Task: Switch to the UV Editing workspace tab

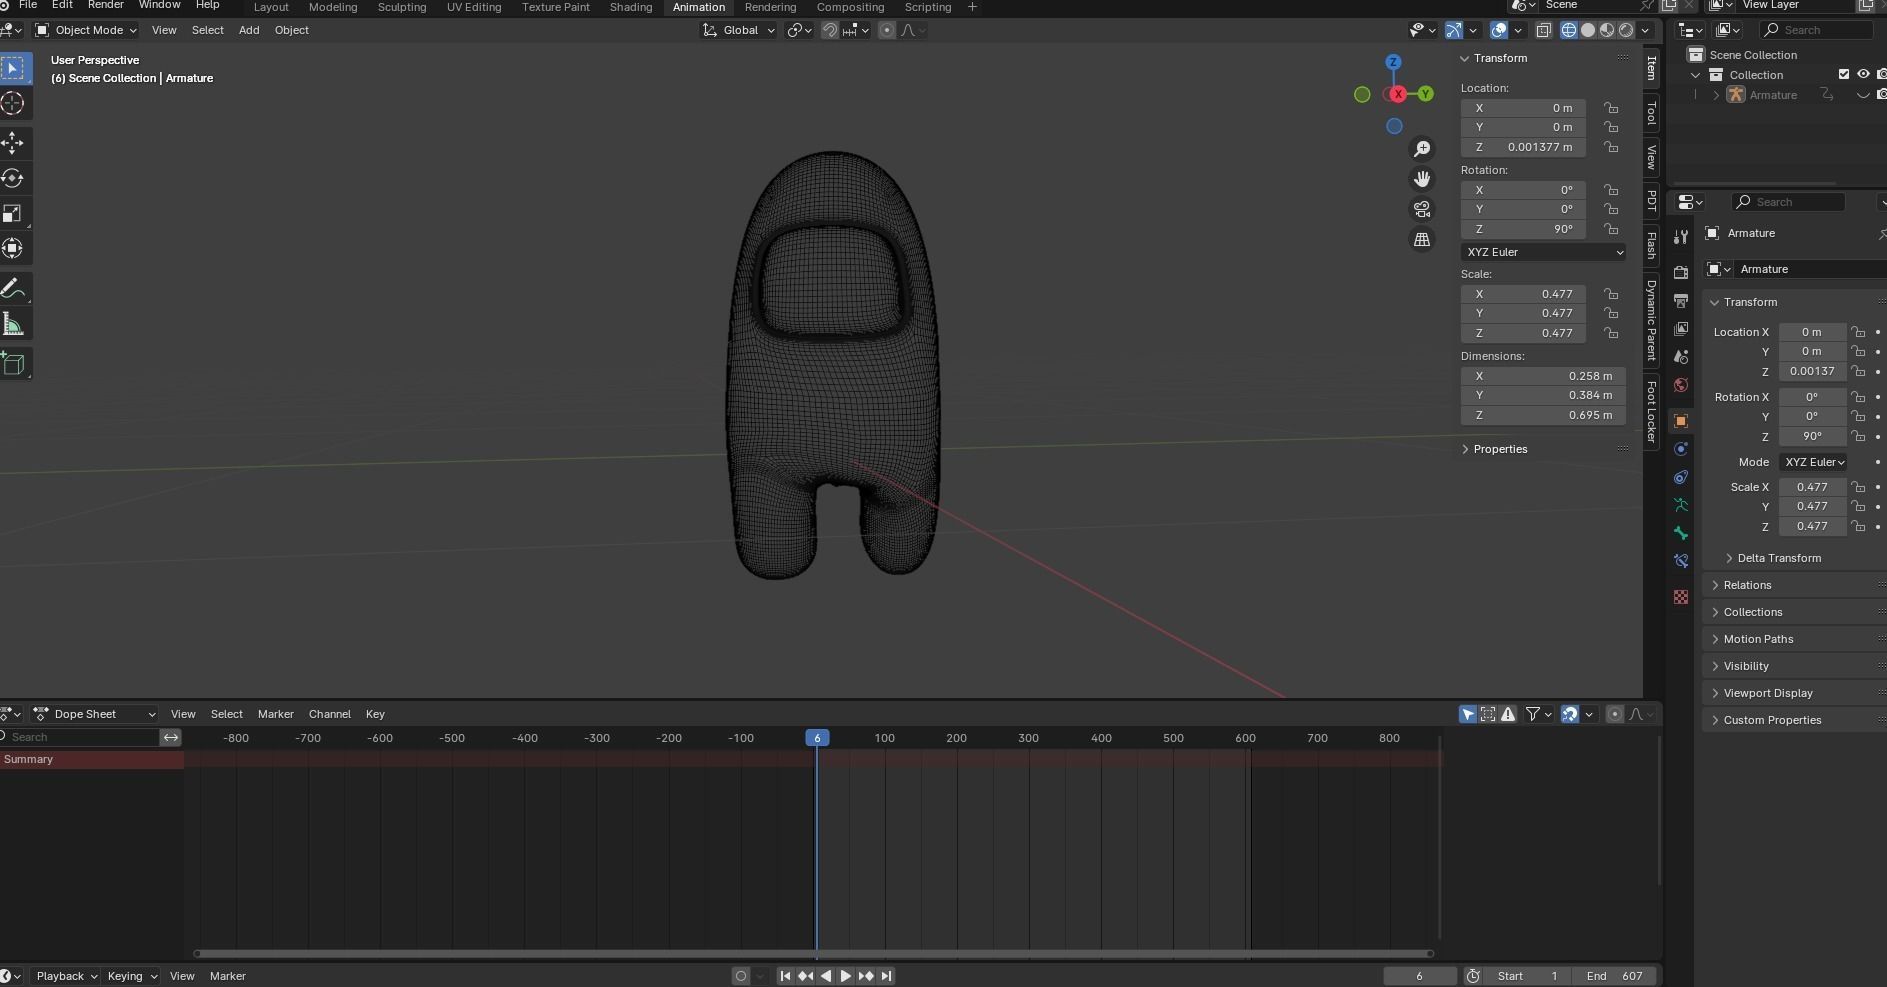Action: click(474, 7)
